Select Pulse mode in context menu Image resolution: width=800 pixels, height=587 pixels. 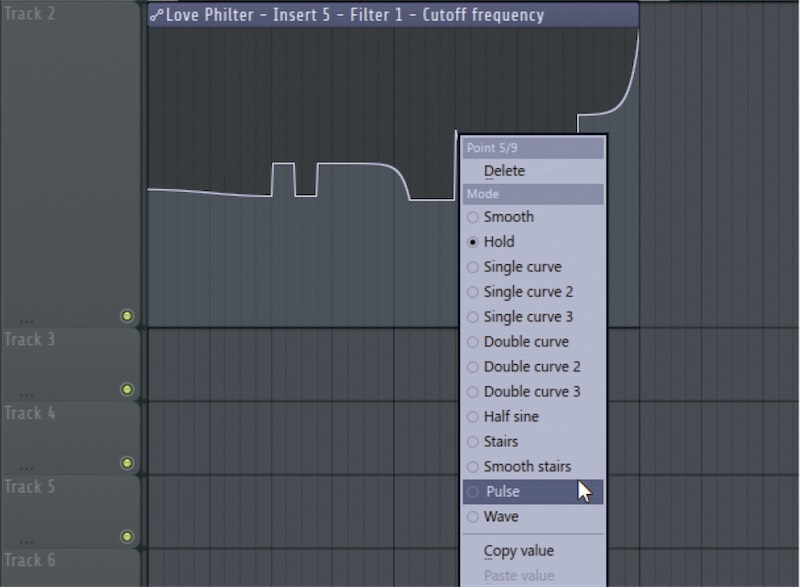pos(533,492)
